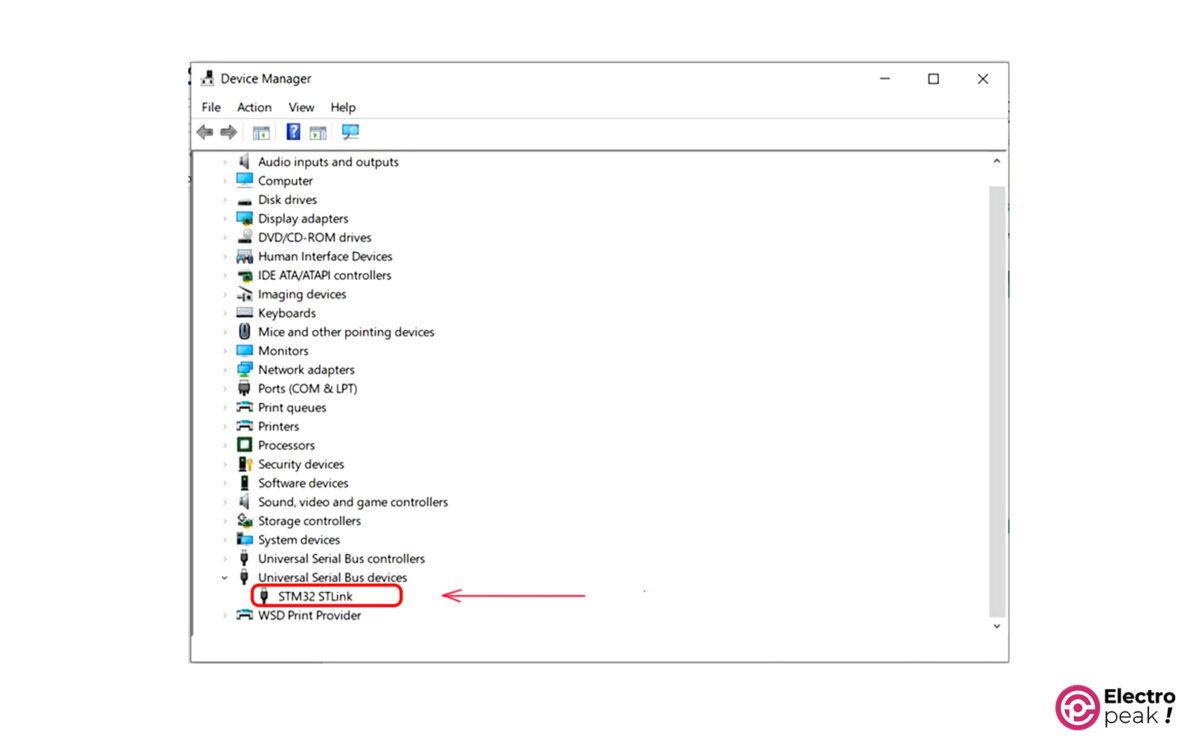Close the Device Manager window
This screenshot has width=1200, height=750.
coord(983,79)
